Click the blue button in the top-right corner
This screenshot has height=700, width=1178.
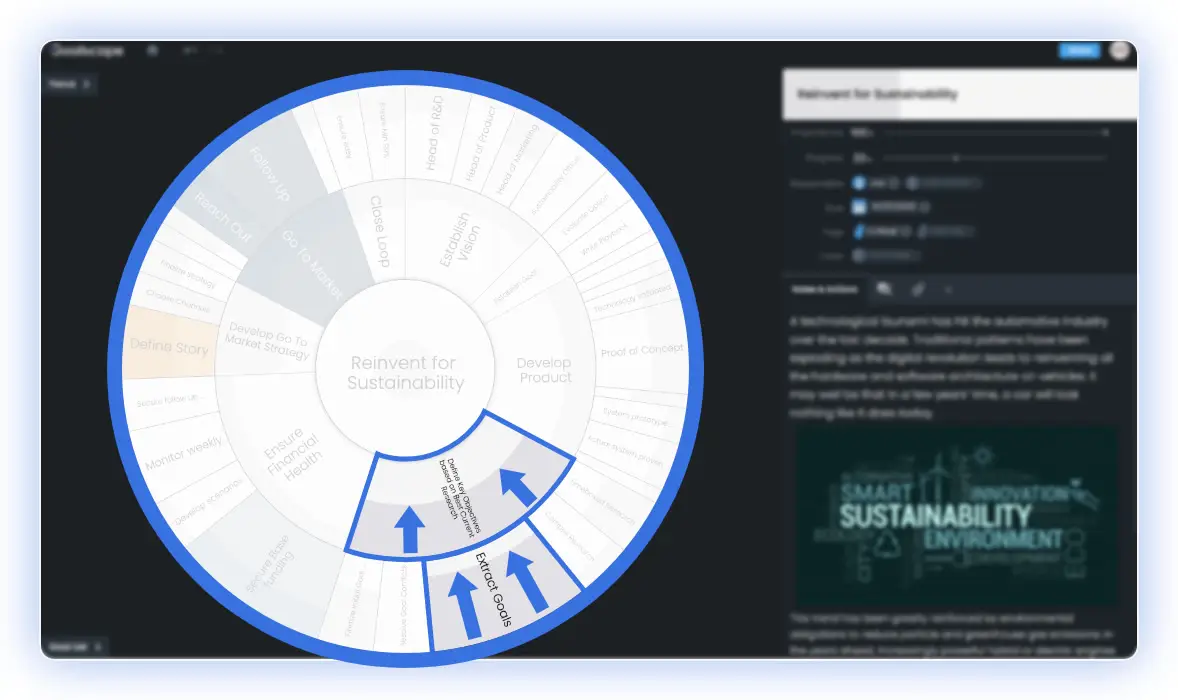pyautogui.click(x=1081, y=51)
